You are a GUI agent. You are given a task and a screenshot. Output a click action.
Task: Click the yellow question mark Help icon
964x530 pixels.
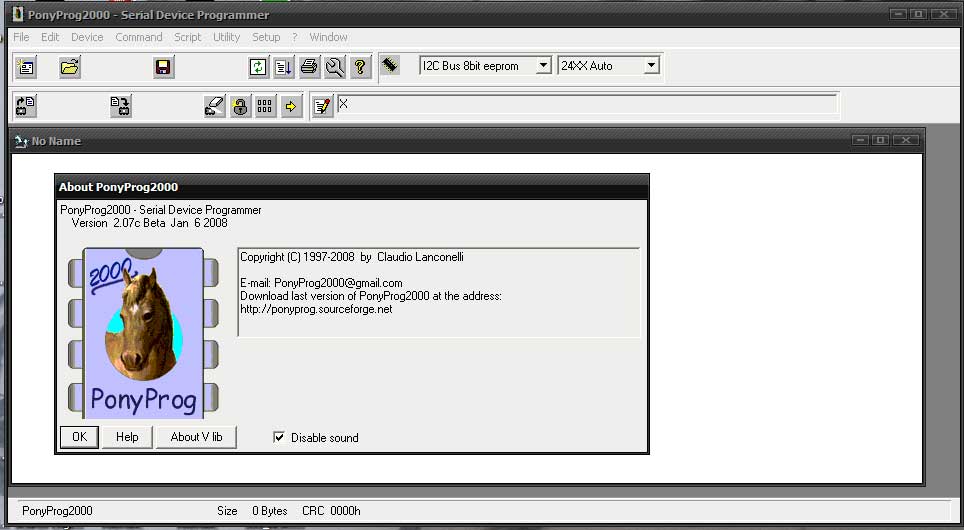point(360,66)
